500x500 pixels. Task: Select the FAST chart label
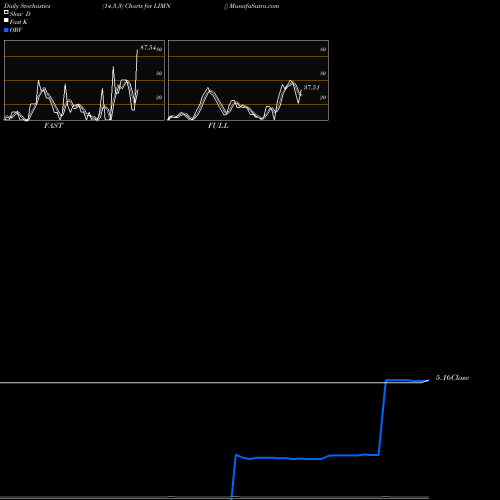click(x=53, y=126)
